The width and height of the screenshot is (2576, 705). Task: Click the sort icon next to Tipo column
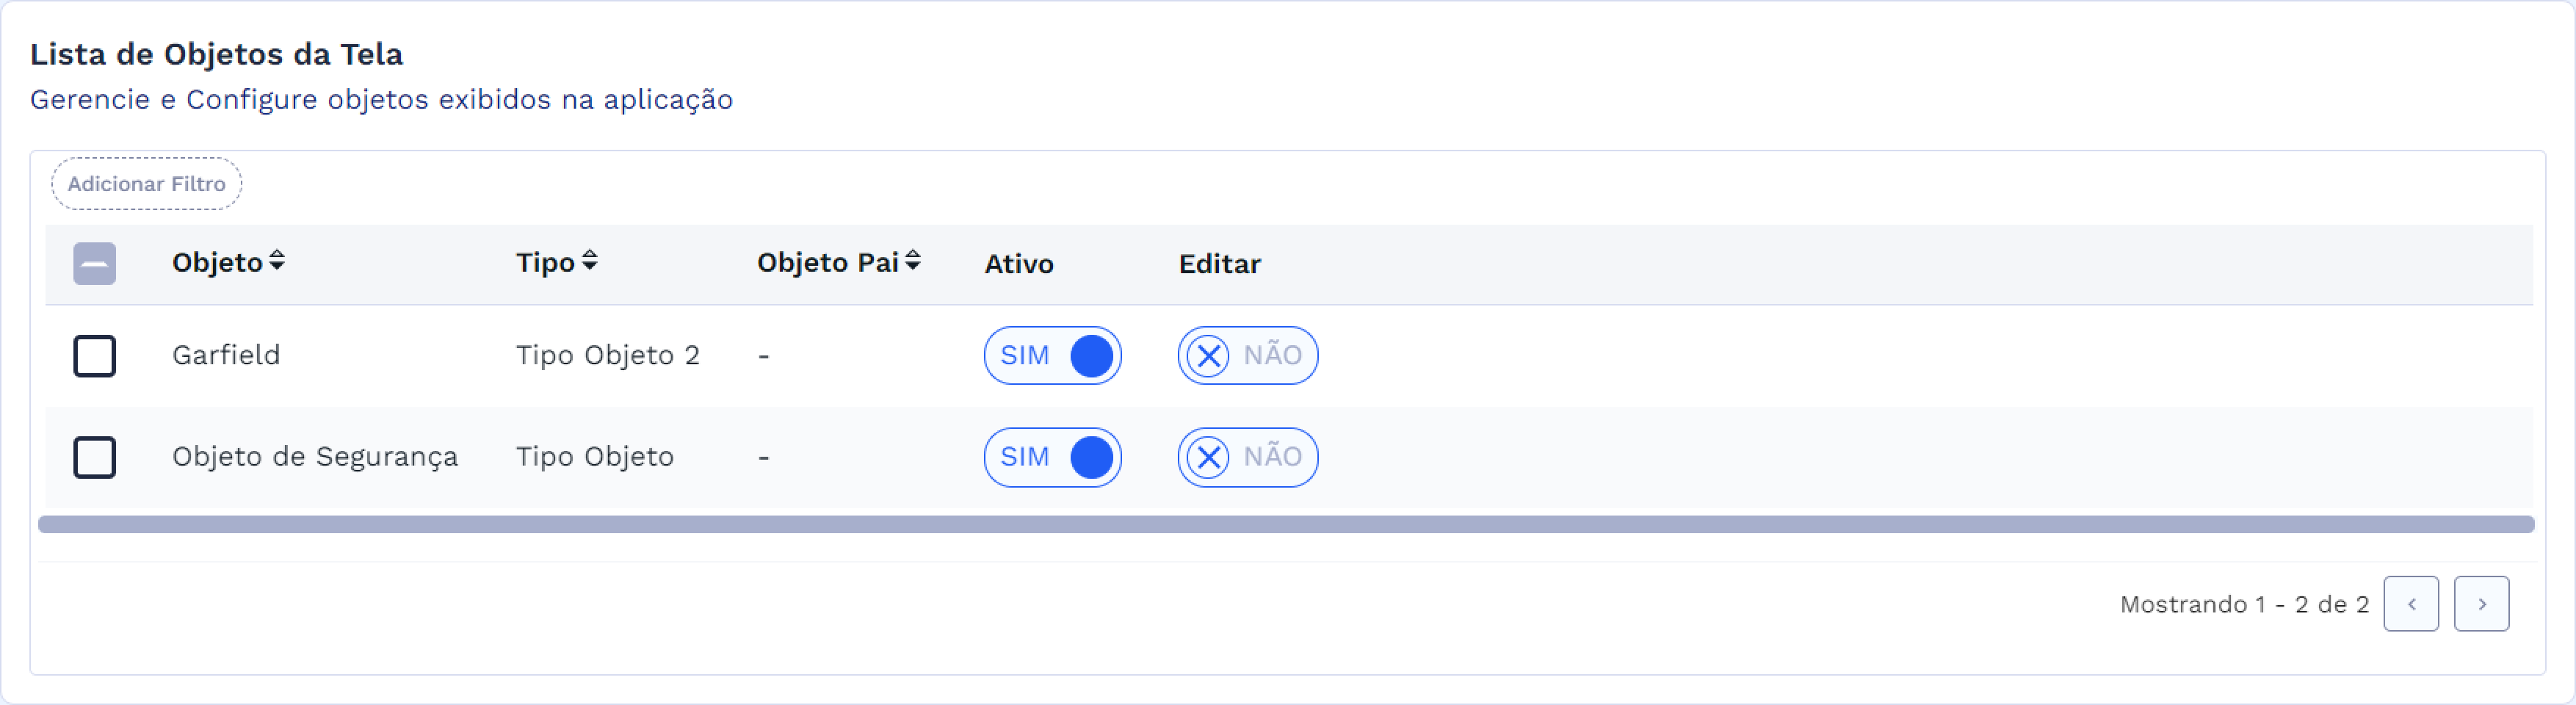[x=590, y=262]
